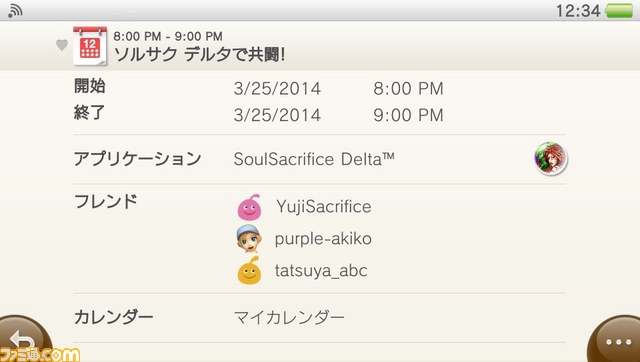
Task: Select friend purple-akiko
Action: tap(323, 239)
